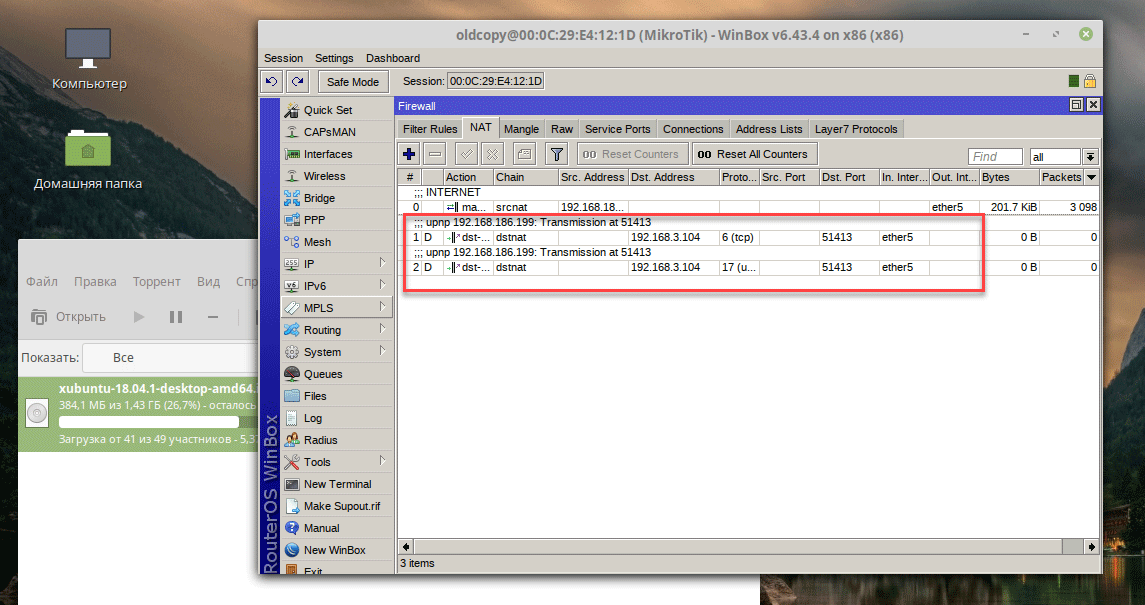Screen dimensions: 1145x605
Task: Click Reset Counters button
Action: click(632, 154)
